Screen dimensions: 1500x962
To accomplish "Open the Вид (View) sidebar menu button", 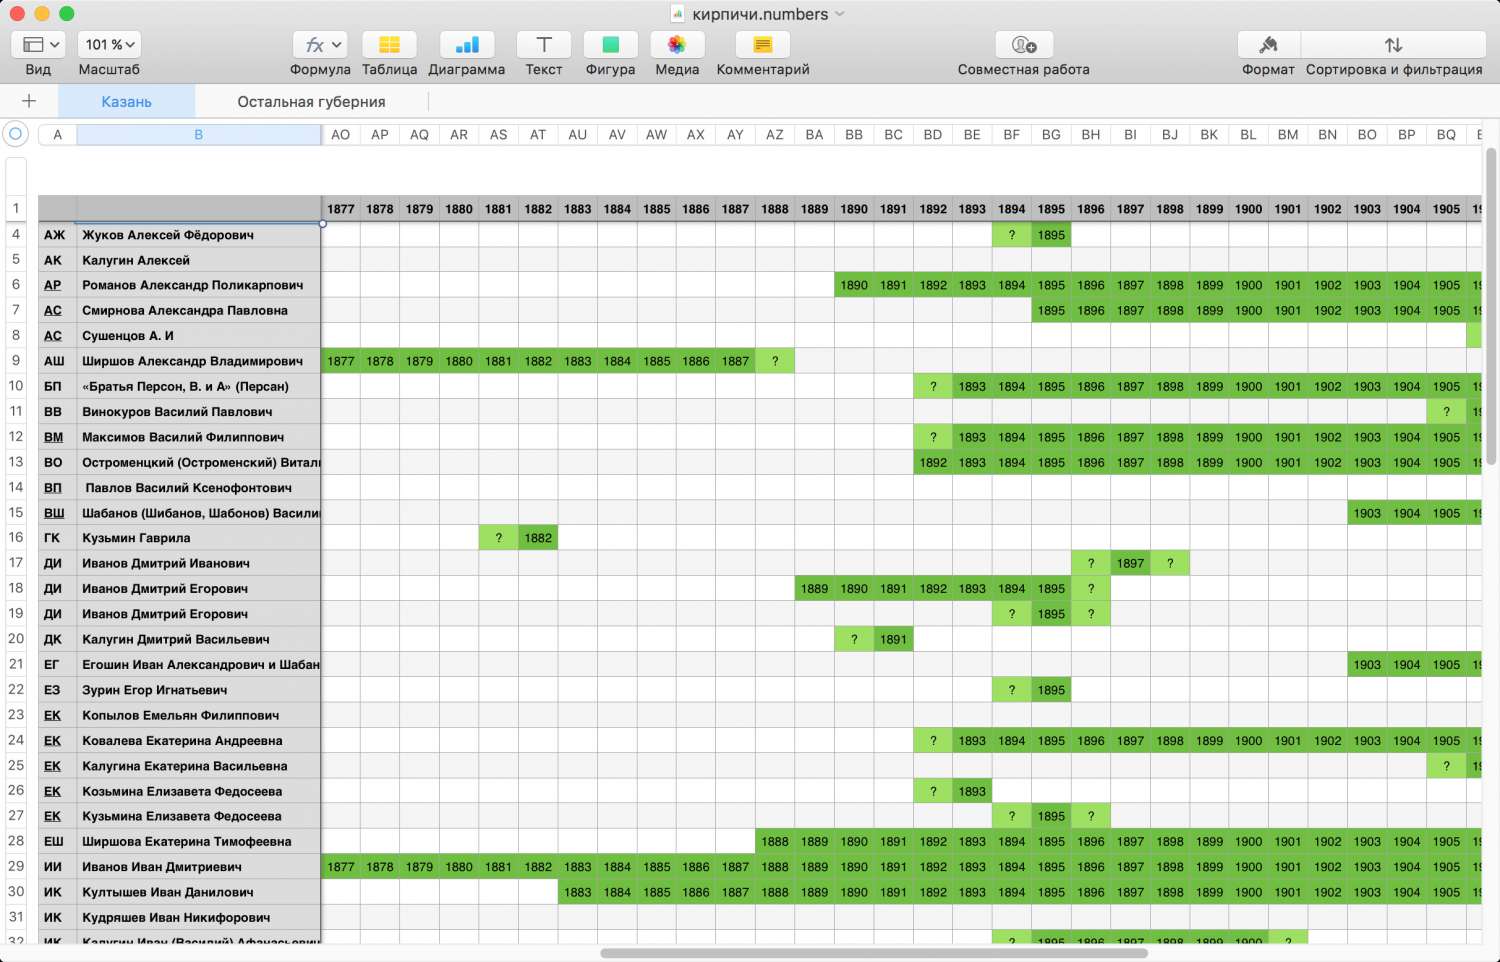I will 38,45.
